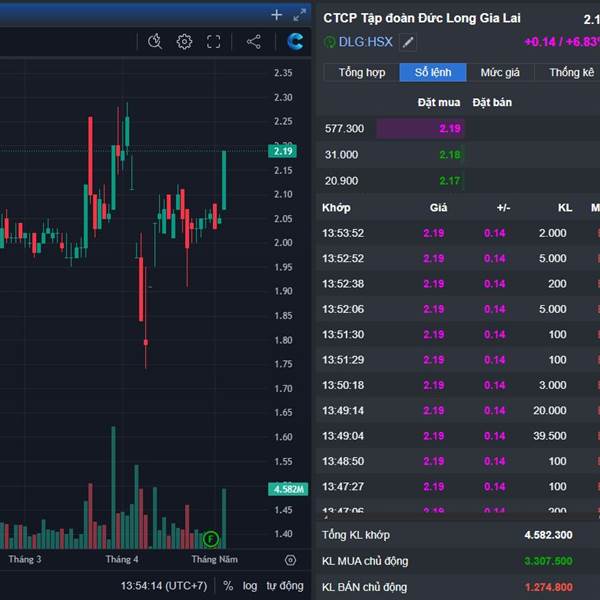Select the trade at 13:50:18
This screenshot has height=600, width=600.
pyautogui.click(x=458, y=385)
